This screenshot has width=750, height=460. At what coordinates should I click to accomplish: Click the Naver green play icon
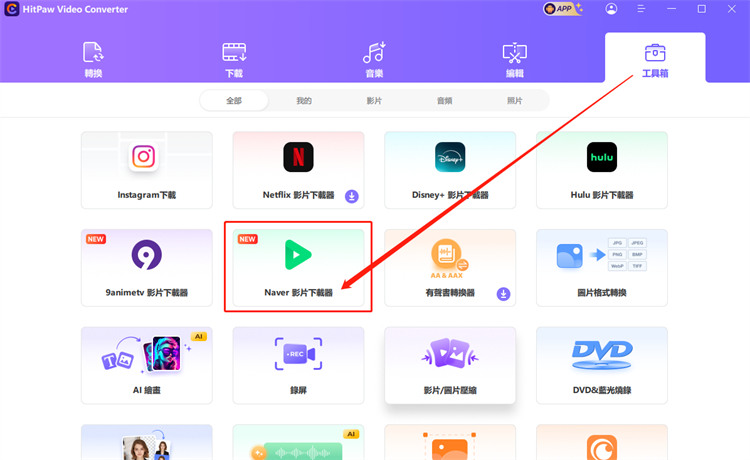[298, 255]
